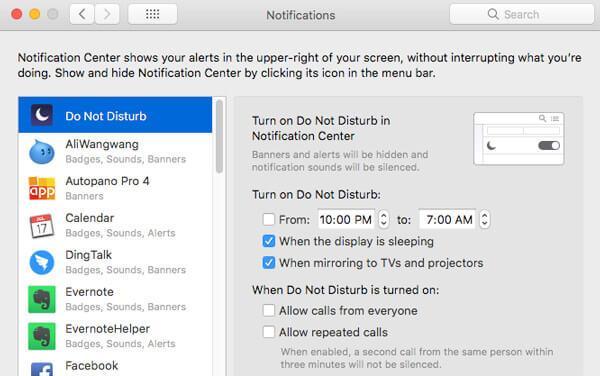Select Calendar in the app list
This screenshot has width=600, height=376.
pos(115,225)
